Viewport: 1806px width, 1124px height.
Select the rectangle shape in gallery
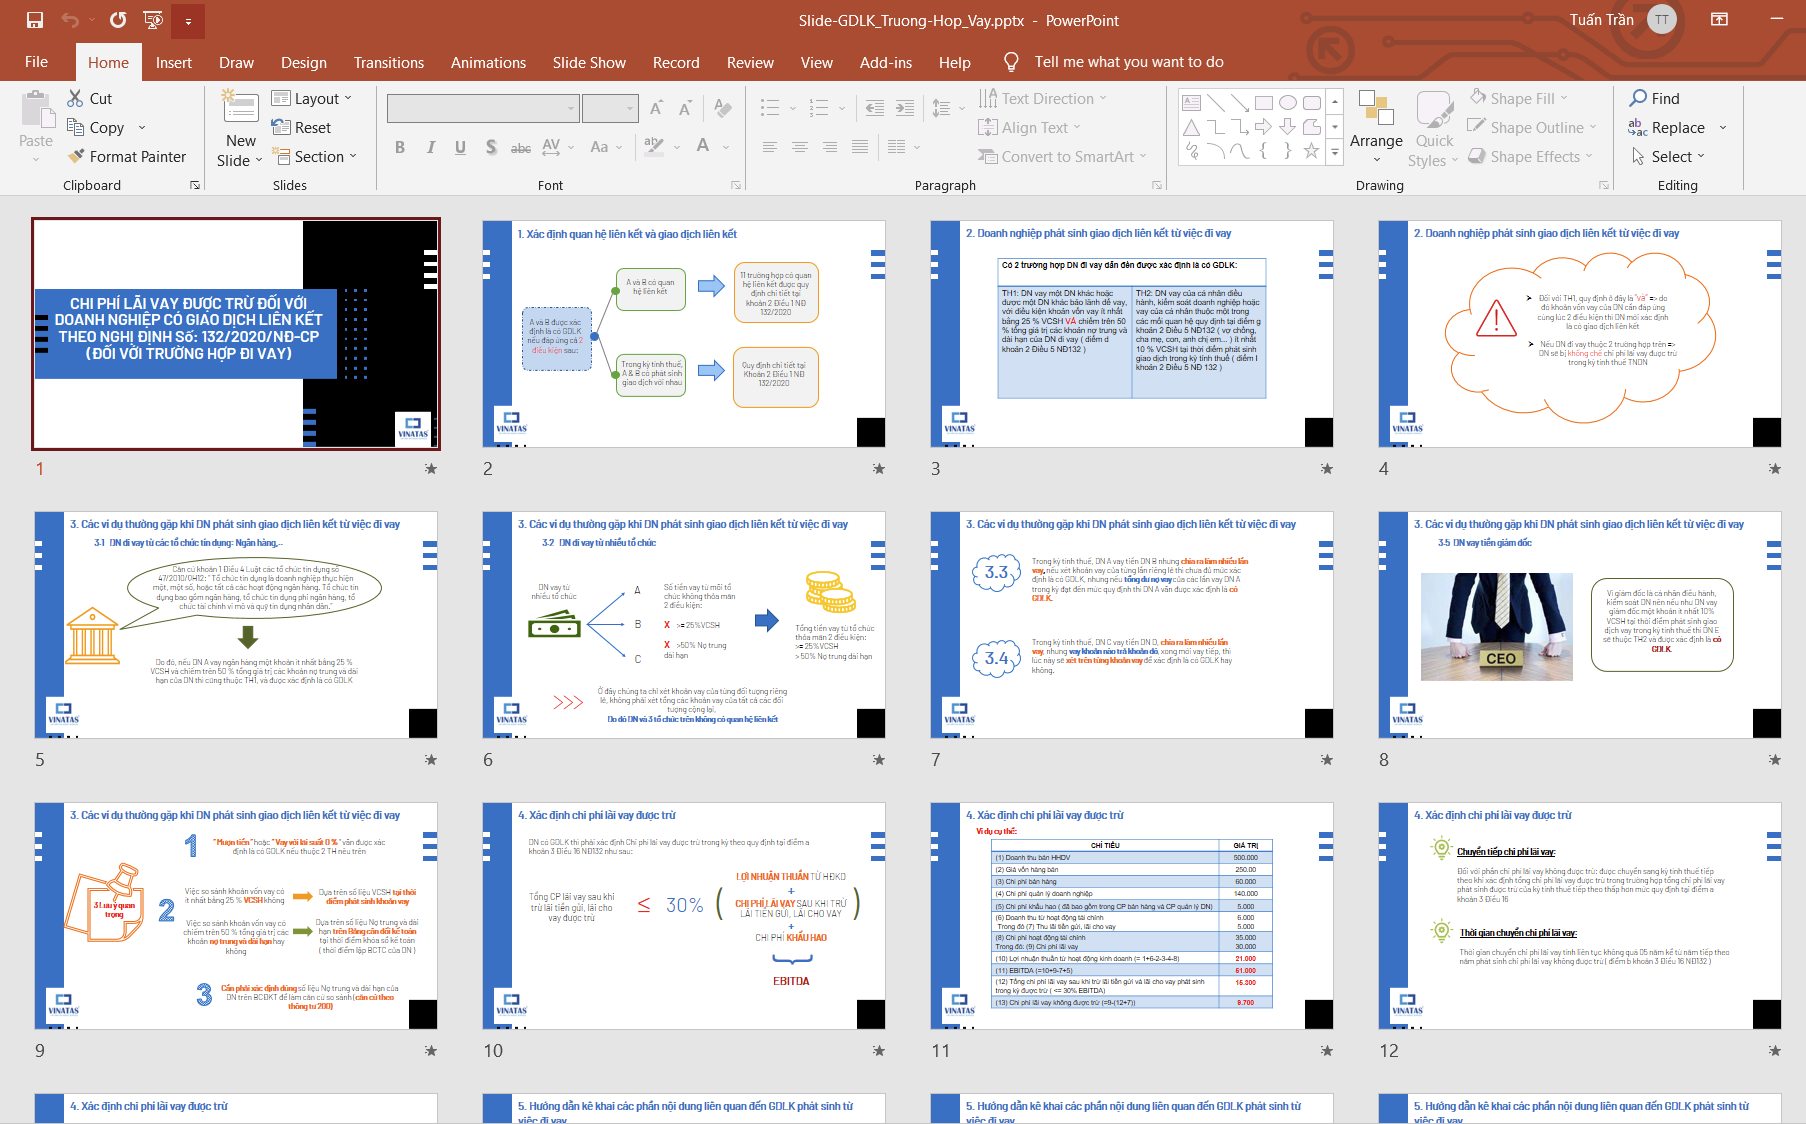tap(1264, 102)
